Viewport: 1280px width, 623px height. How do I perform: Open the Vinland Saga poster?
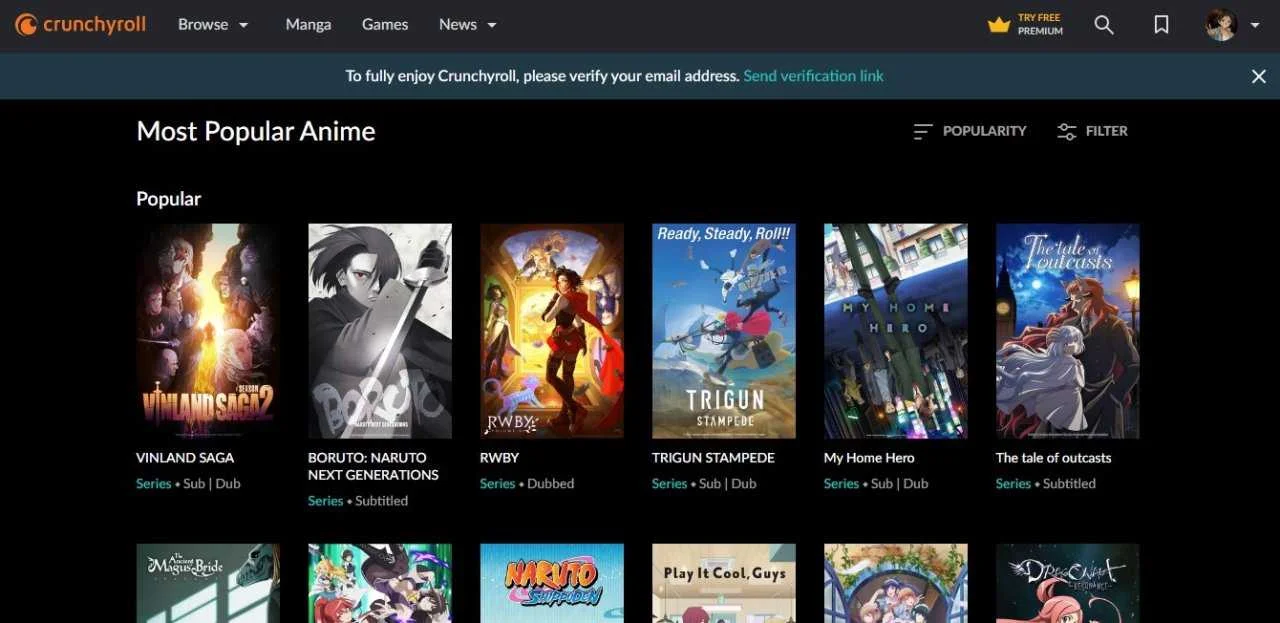(x=208, y=331)
